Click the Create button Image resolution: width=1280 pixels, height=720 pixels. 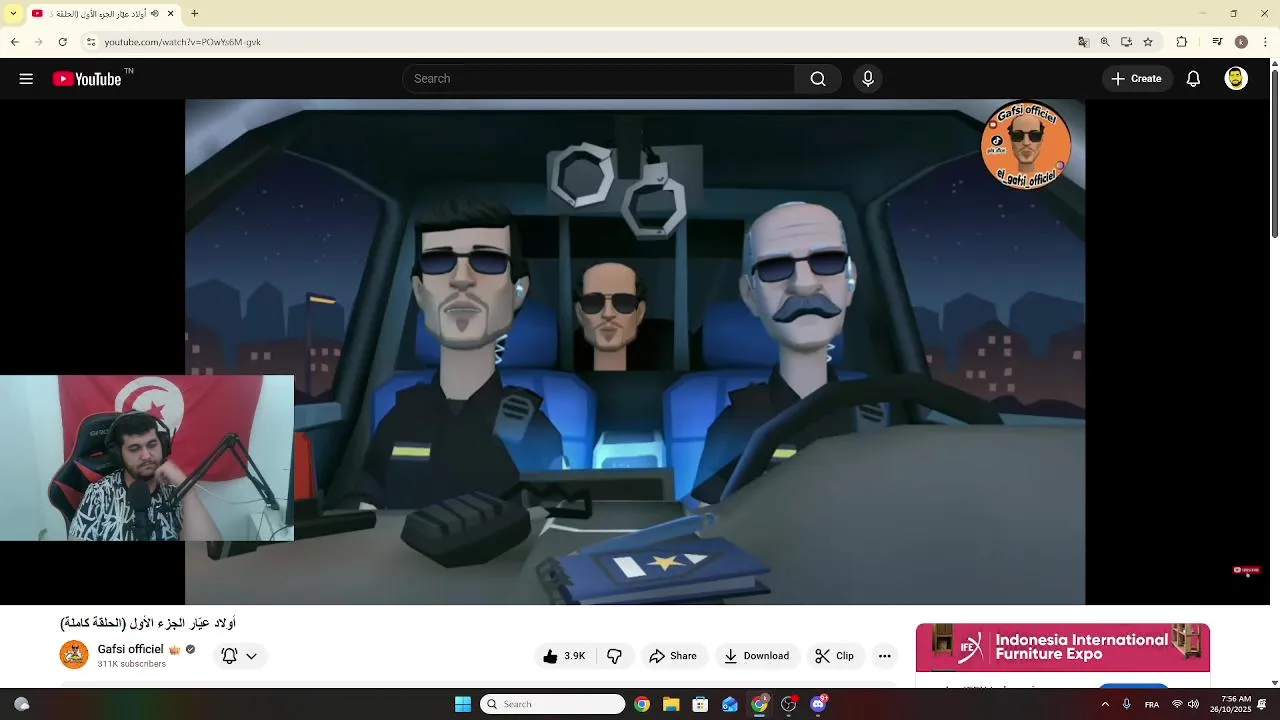click(1137, 79)
